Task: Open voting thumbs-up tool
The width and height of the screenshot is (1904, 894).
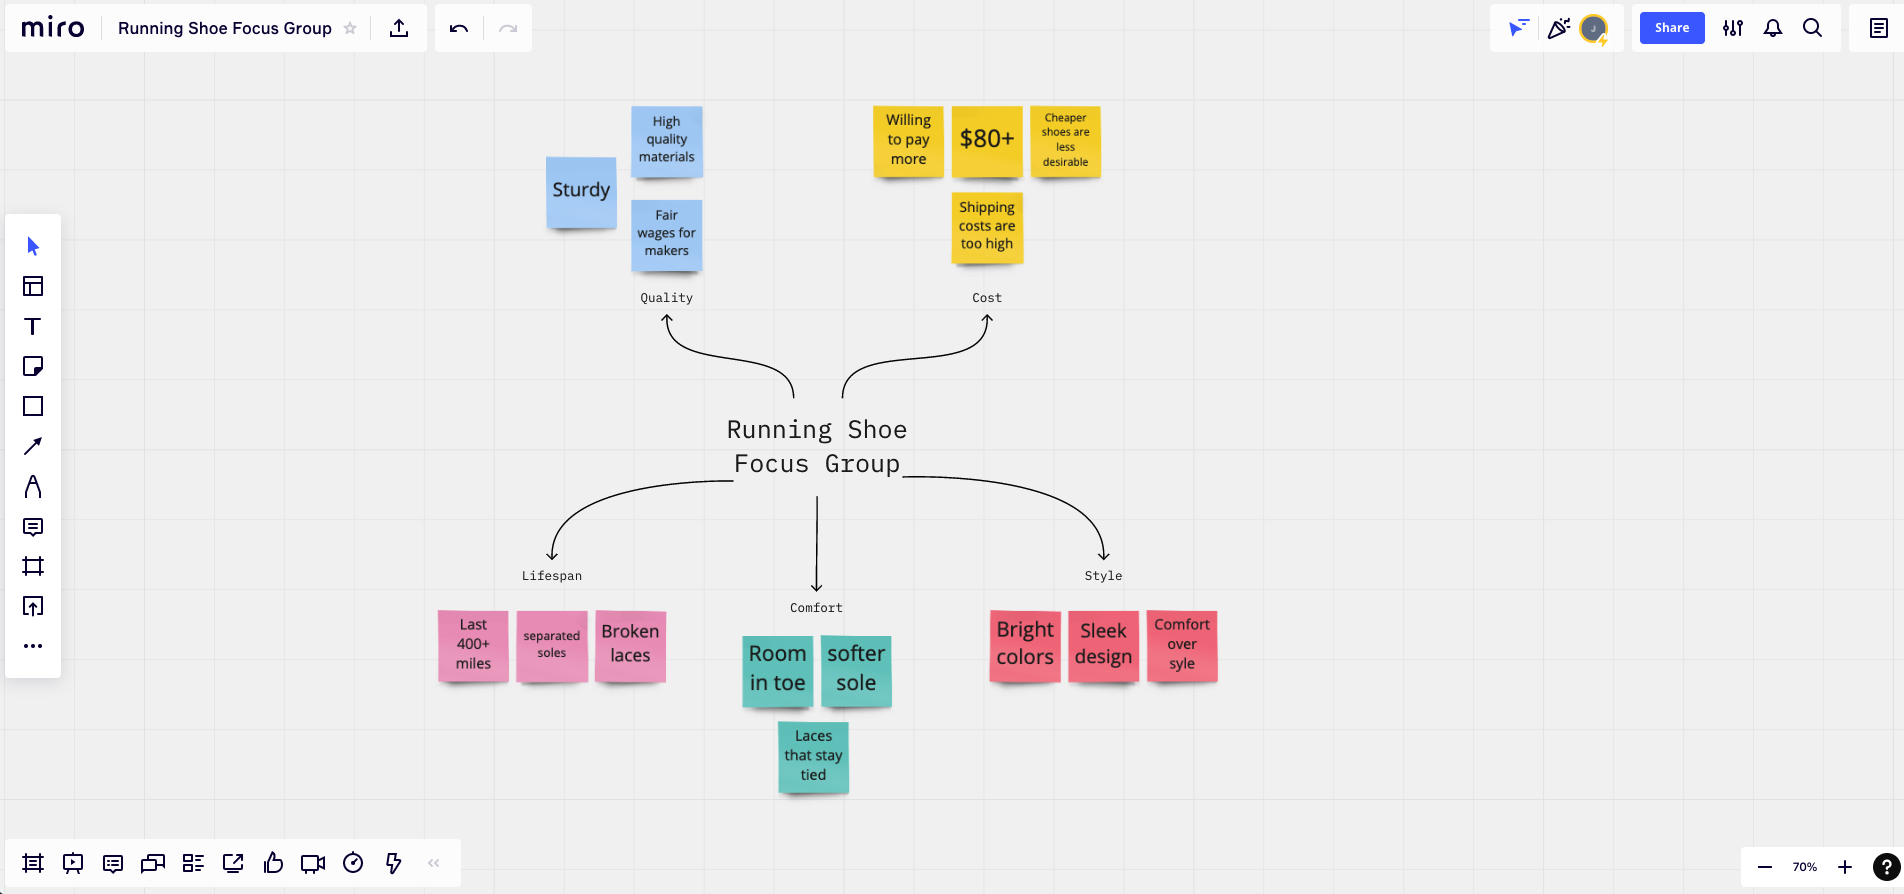Action: pos(273,863)
